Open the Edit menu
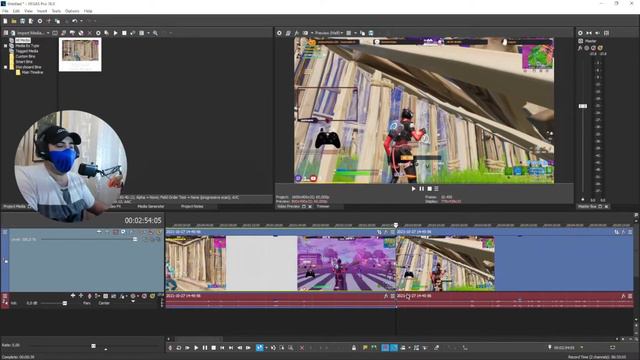 tap(16, 11)
